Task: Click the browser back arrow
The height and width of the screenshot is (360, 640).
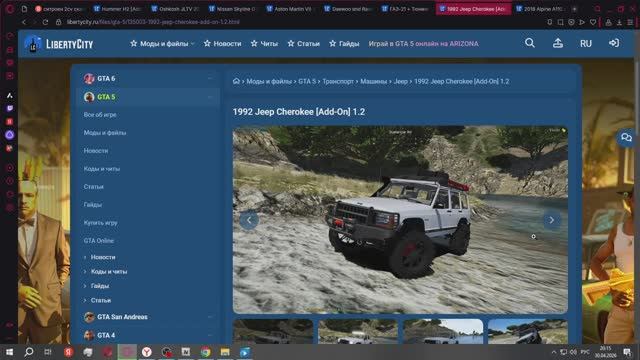Action: coord(24,22)
